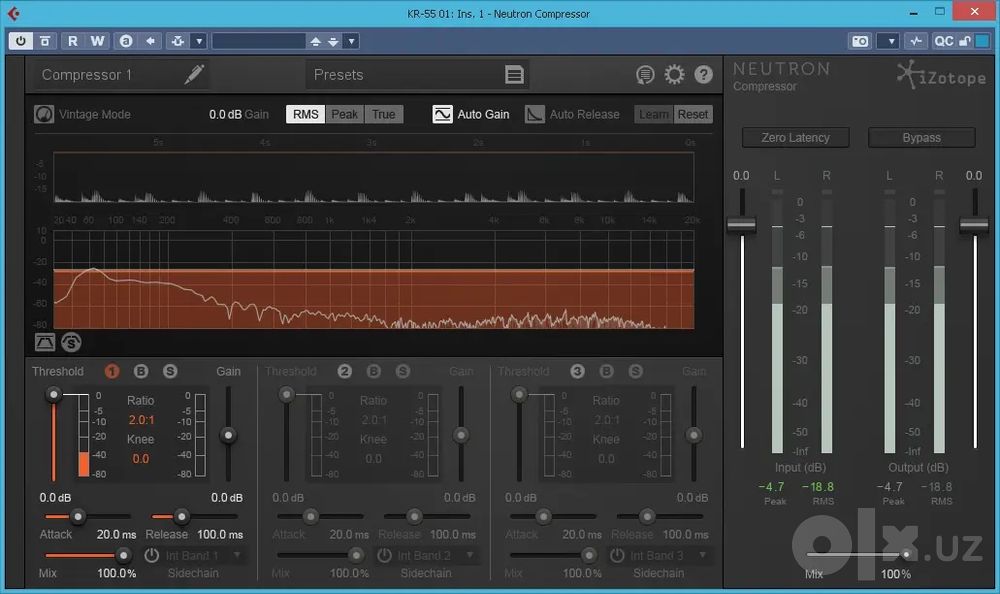Open the preset browser dropdown arrow
The width and height of the screenshot is (1000, 594).
(351, 41)
